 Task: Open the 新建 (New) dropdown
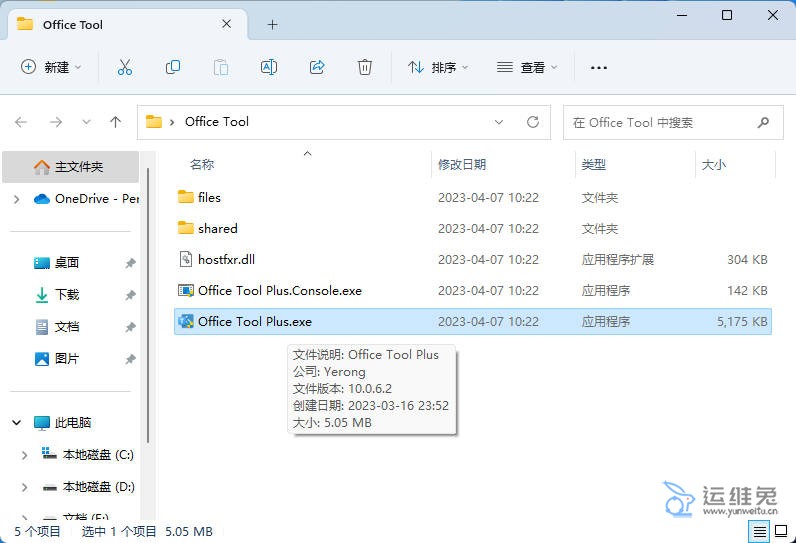pos(51,67)
